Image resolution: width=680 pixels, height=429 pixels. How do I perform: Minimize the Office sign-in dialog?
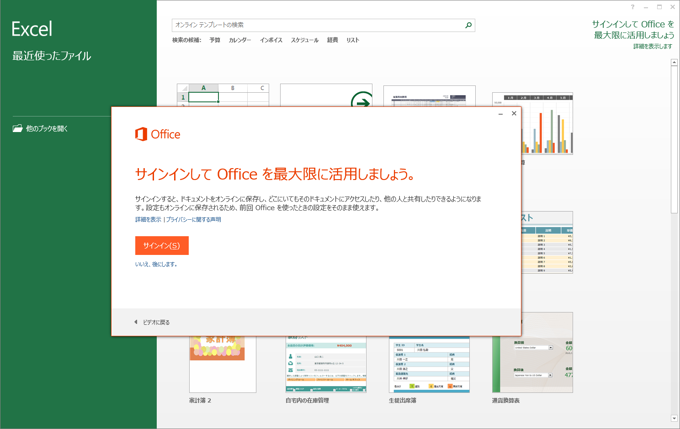click(x=500, y=114)
